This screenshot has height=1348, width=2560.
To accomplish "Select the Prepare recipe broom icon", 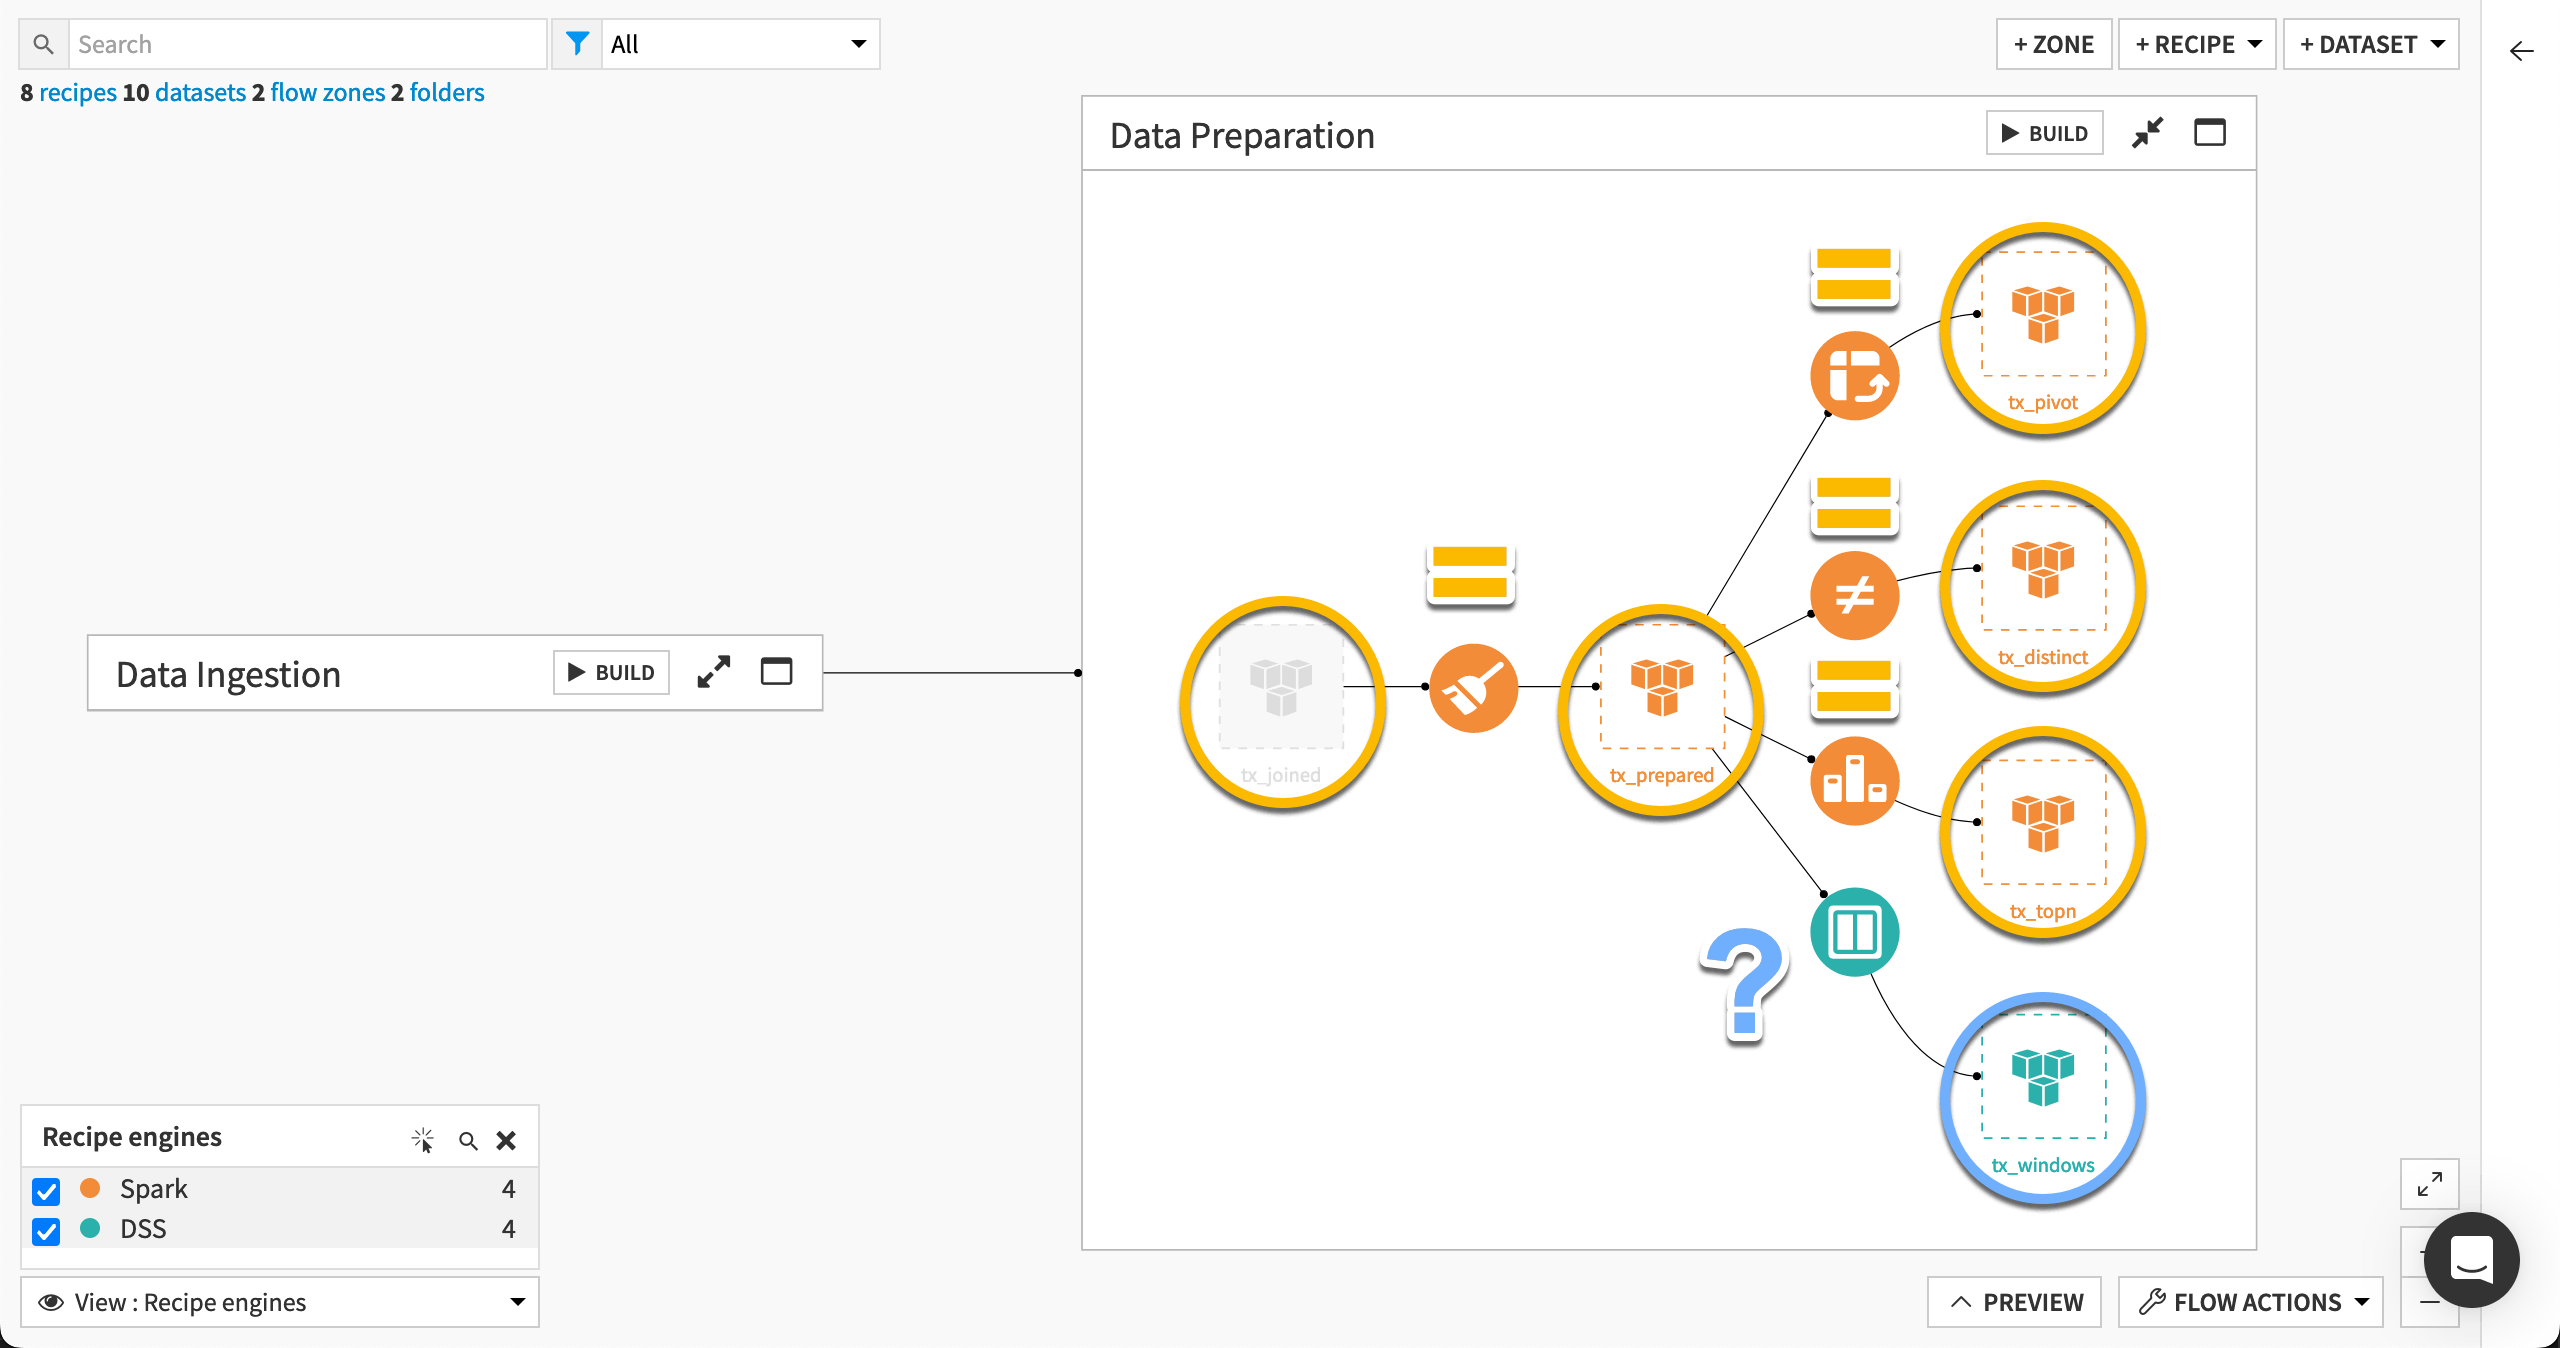I will pos(1474,687).
